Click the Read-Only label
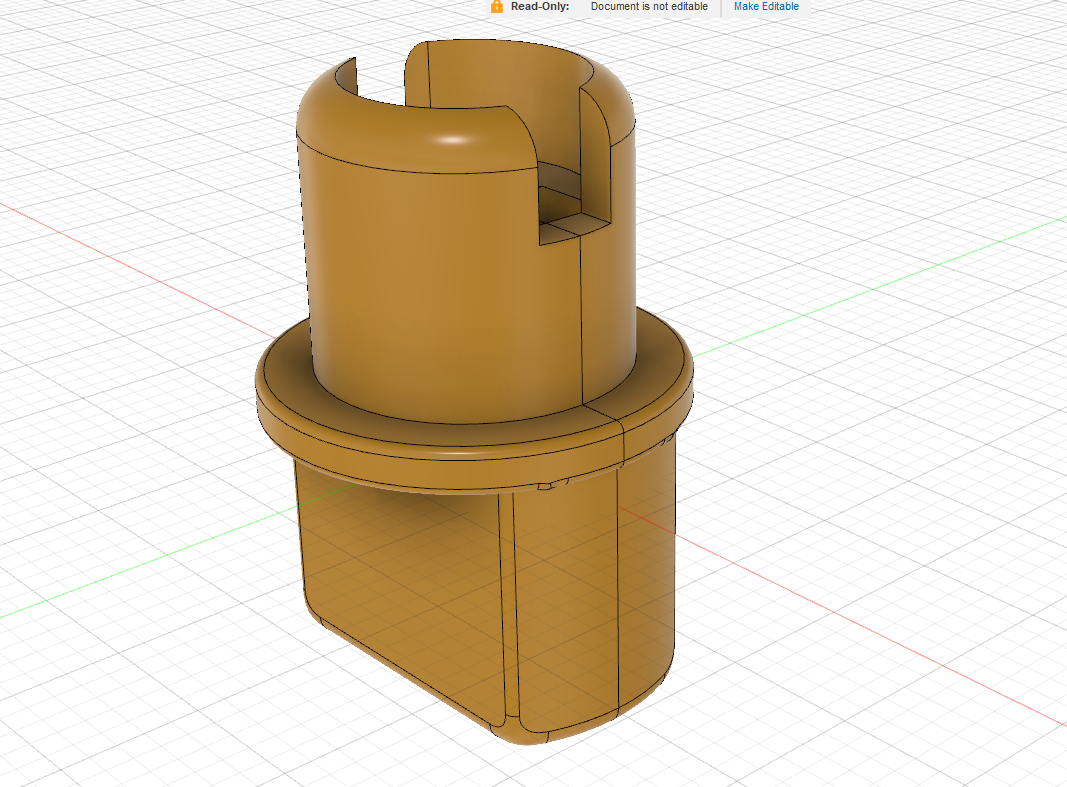1067x787 pixels. (540, 6)
